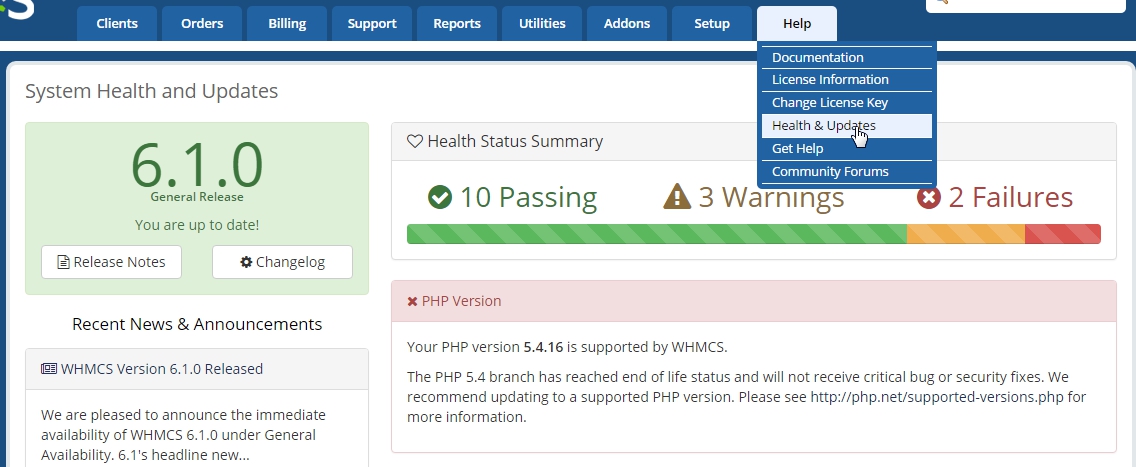Click the '2 Failures' text

(x=1011, y=197)
